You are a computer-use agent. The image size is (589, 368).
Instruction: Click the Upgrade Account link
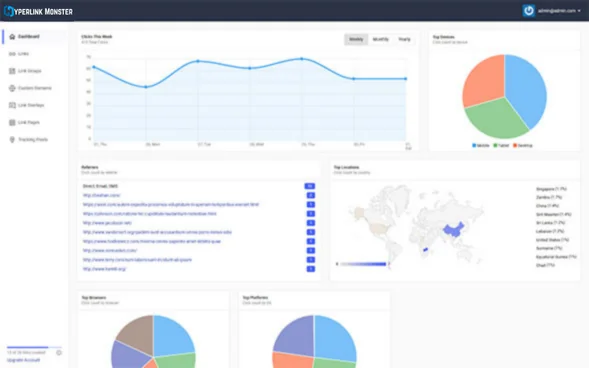[23, 360]
